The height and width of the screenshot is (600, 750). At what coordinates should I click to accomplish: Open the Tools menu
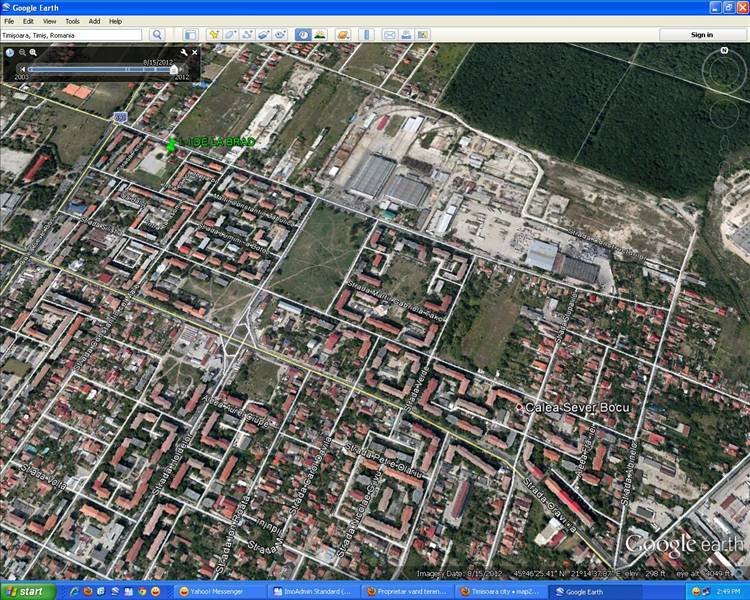pos(72,20)
